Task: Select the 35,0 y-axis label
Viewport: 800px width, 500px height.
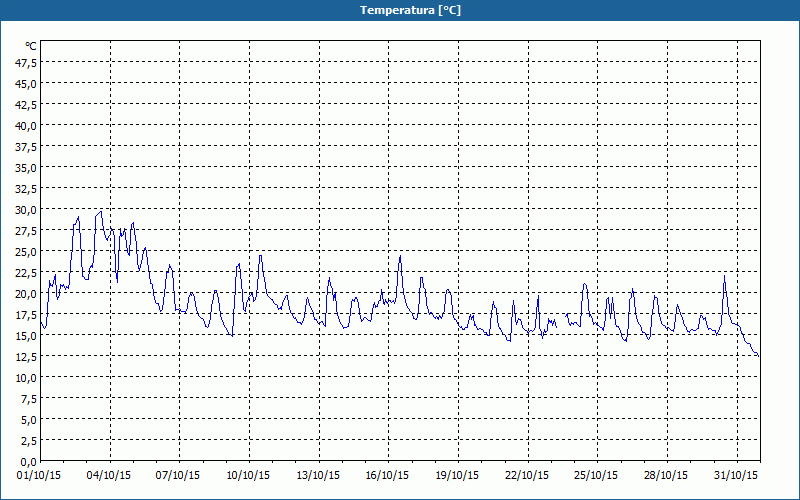Action: (x=27, y=168)
